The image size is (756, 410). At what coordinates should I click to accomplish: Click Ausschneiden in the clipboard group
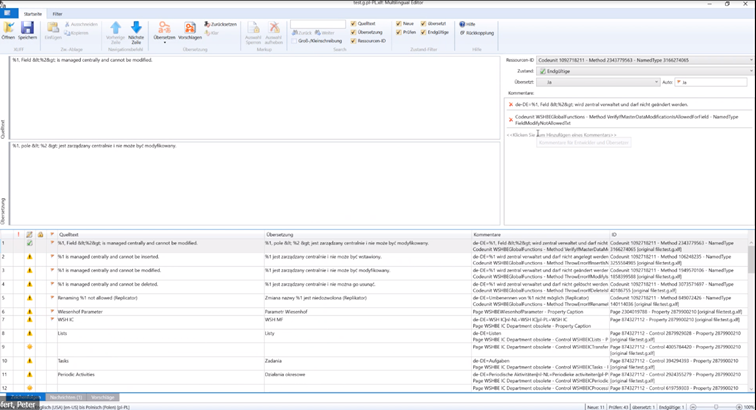point(81,24)
